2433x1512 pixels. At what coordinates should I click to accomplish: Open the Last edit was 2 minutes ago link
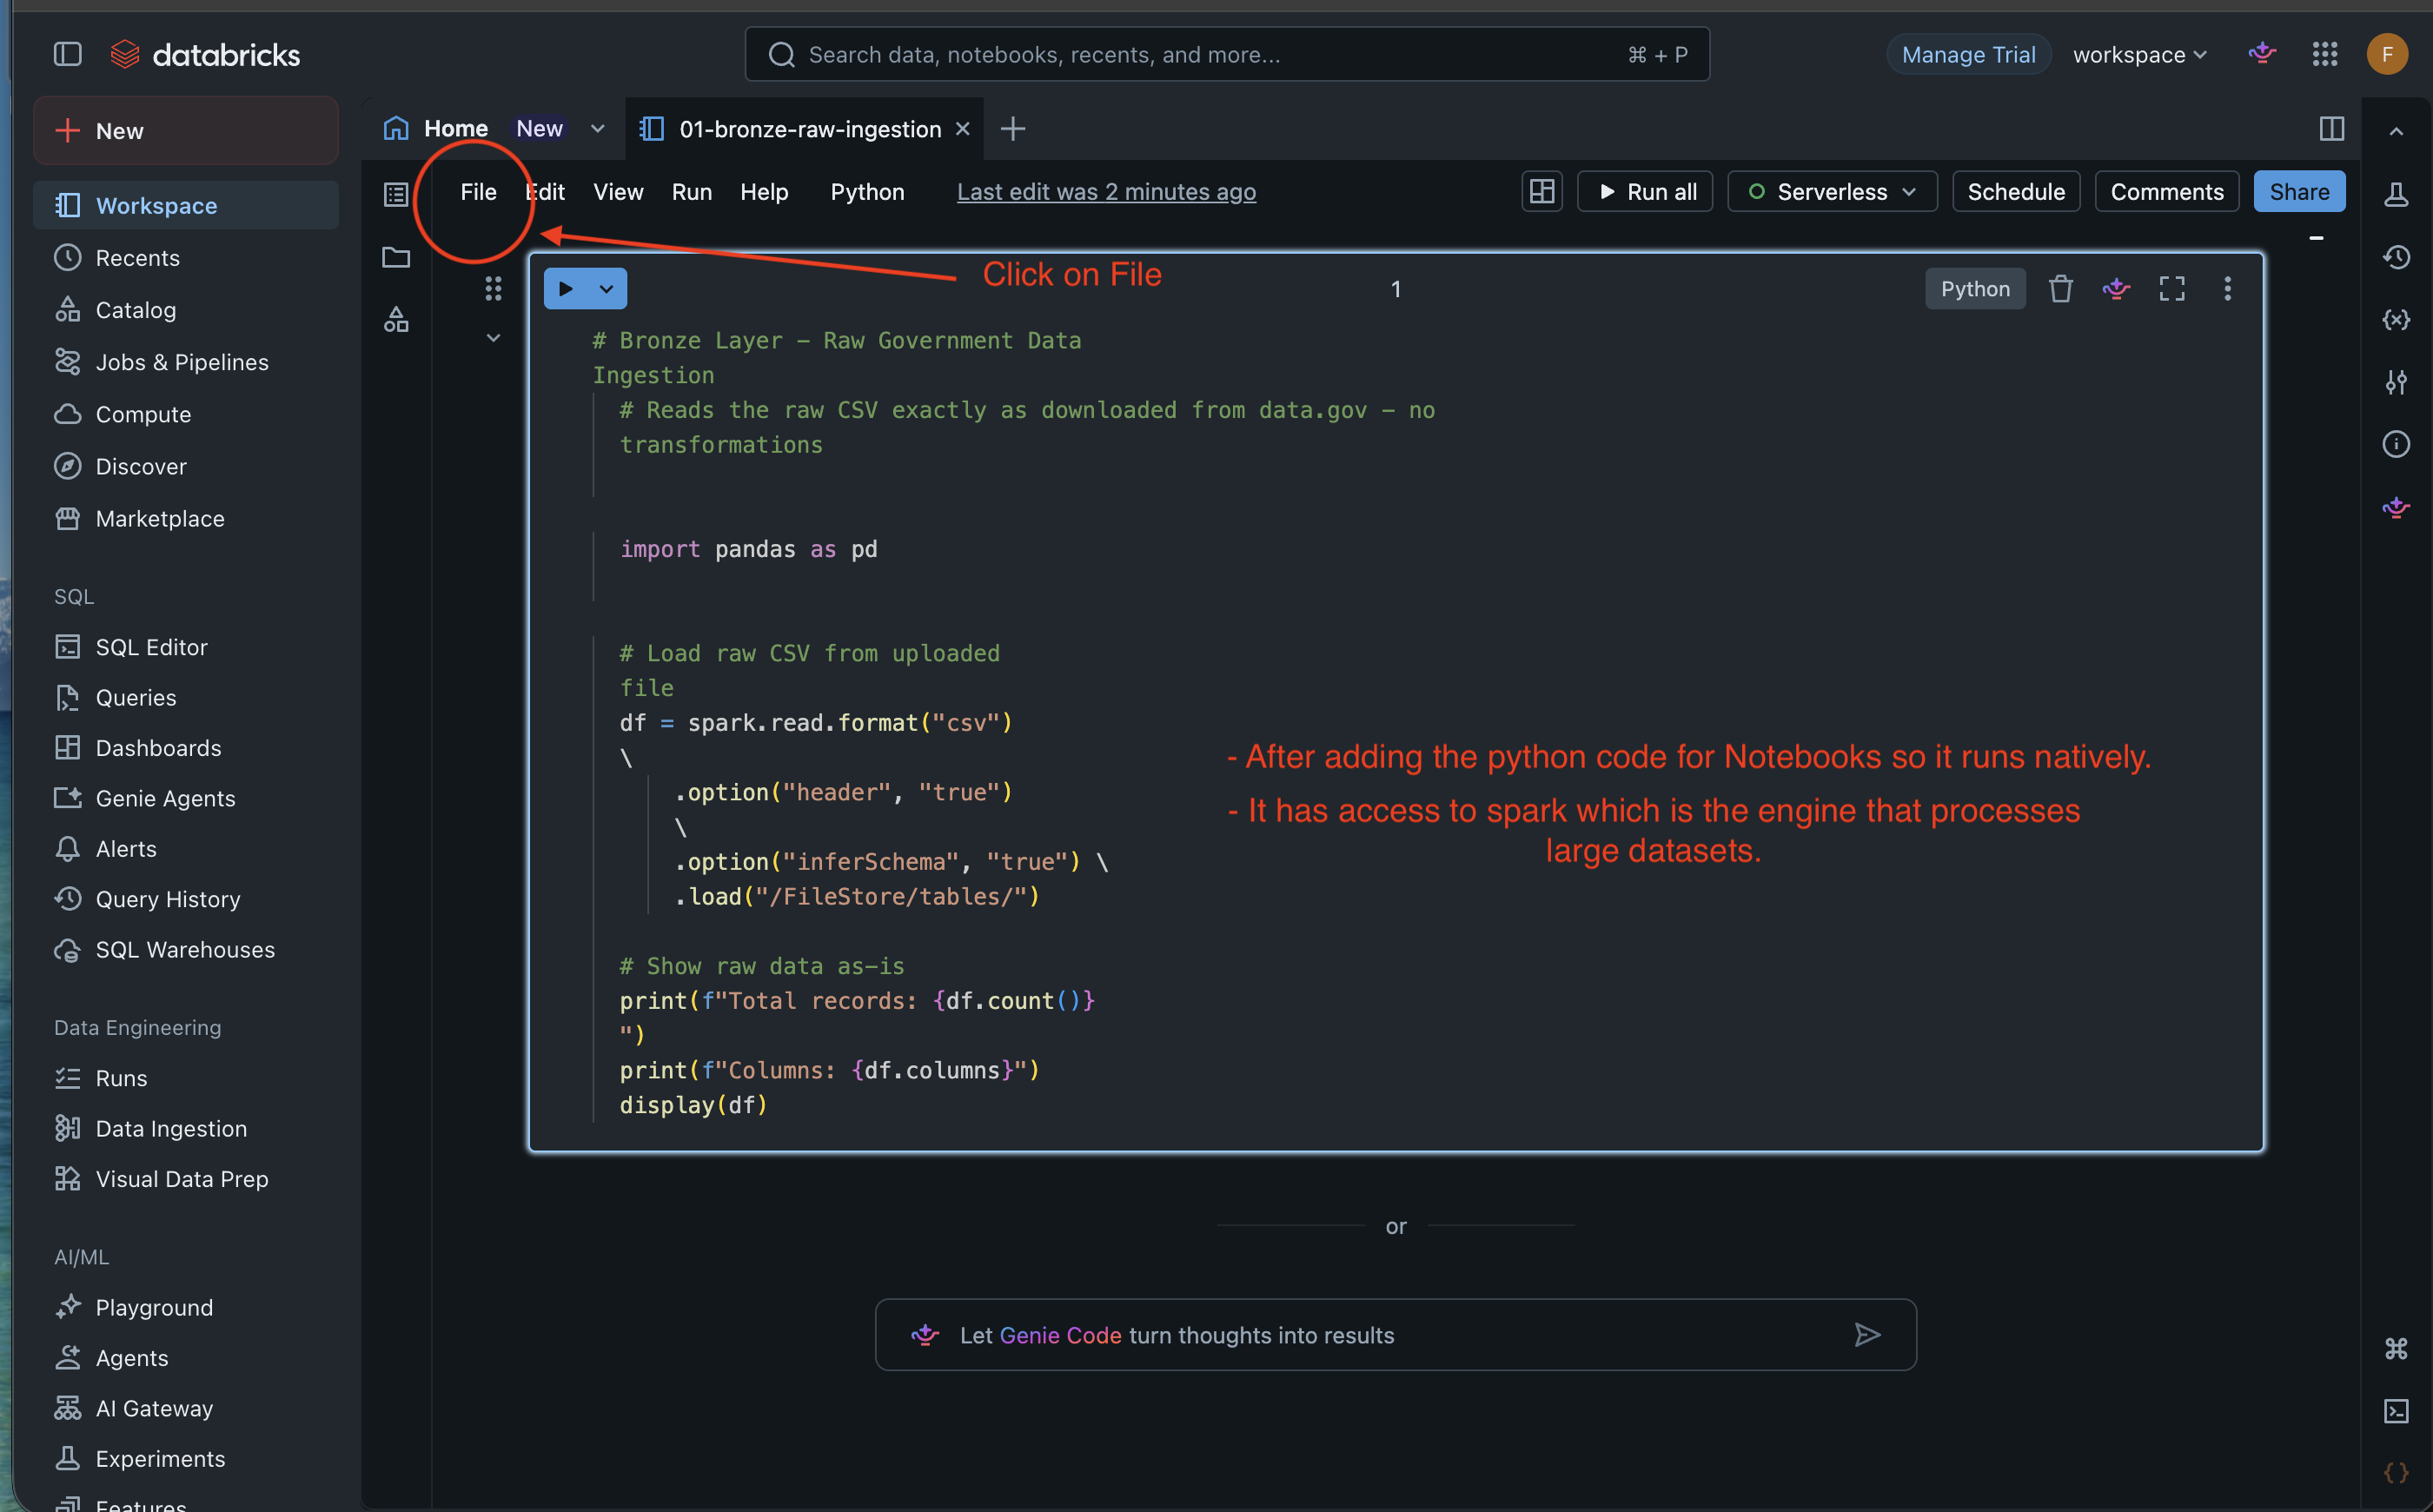pos(1106,192)
